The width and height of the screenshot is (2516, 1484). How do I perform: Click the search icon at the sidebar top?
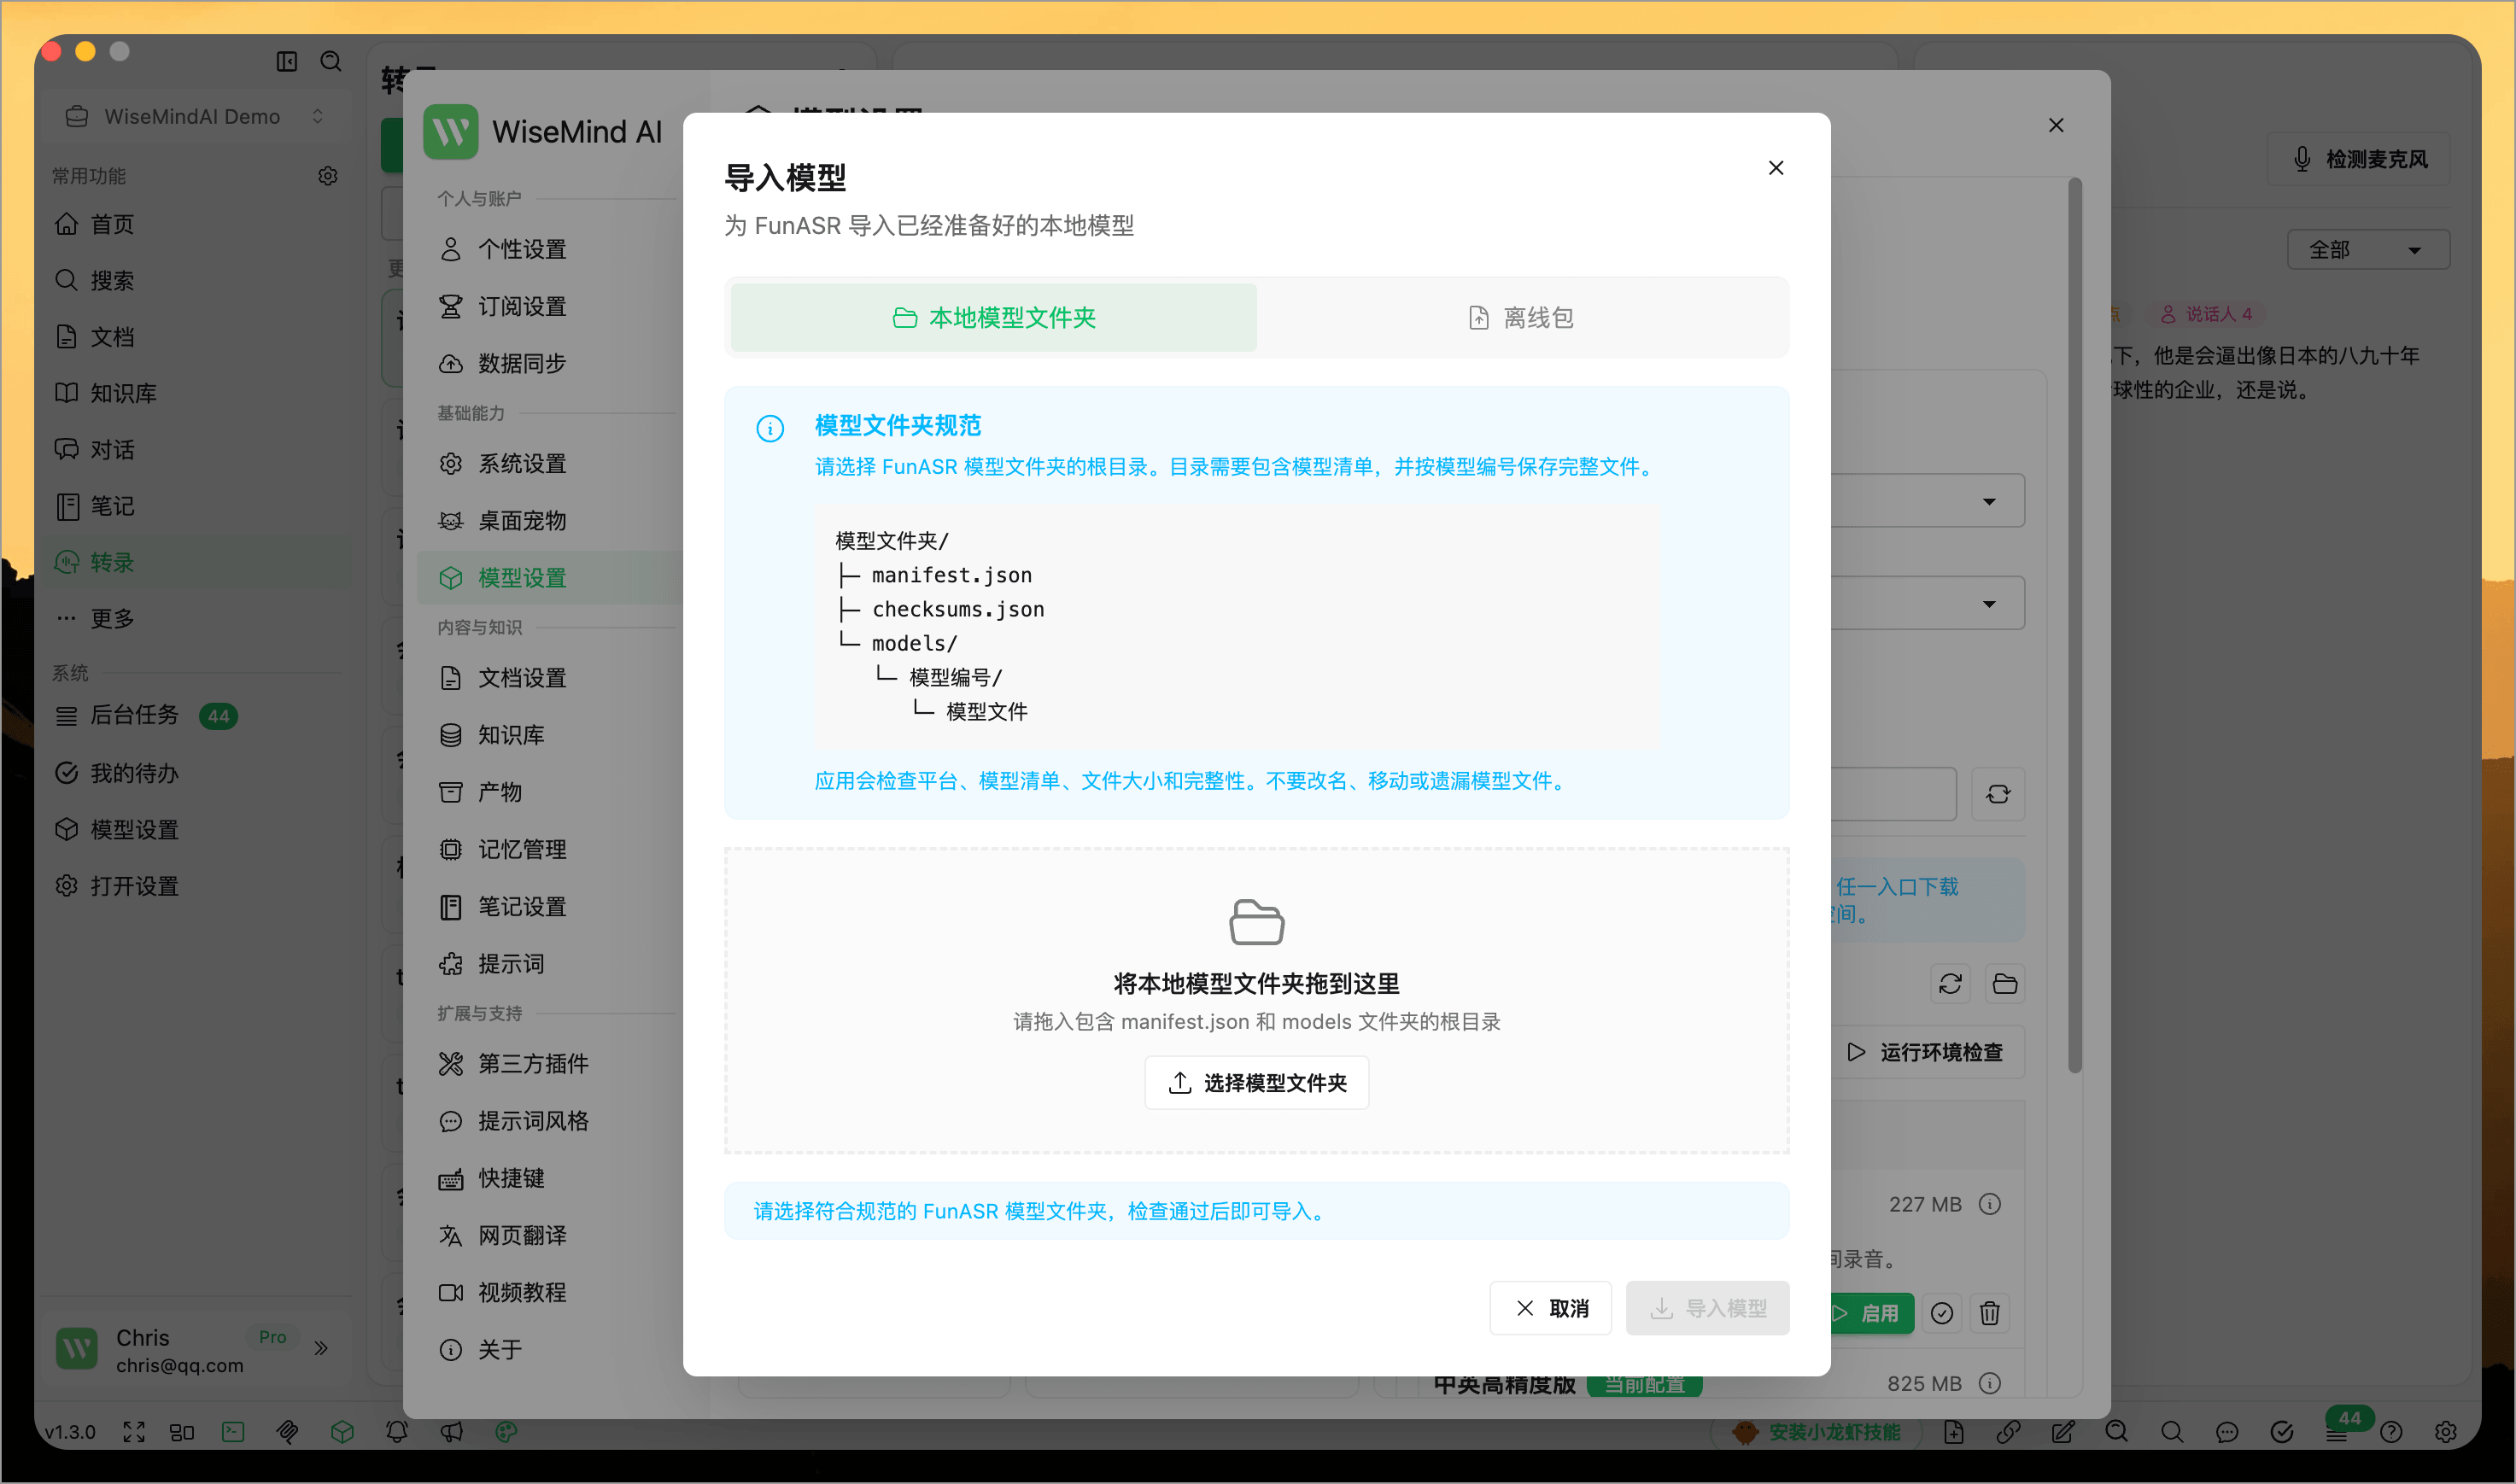tap(331, 62)
